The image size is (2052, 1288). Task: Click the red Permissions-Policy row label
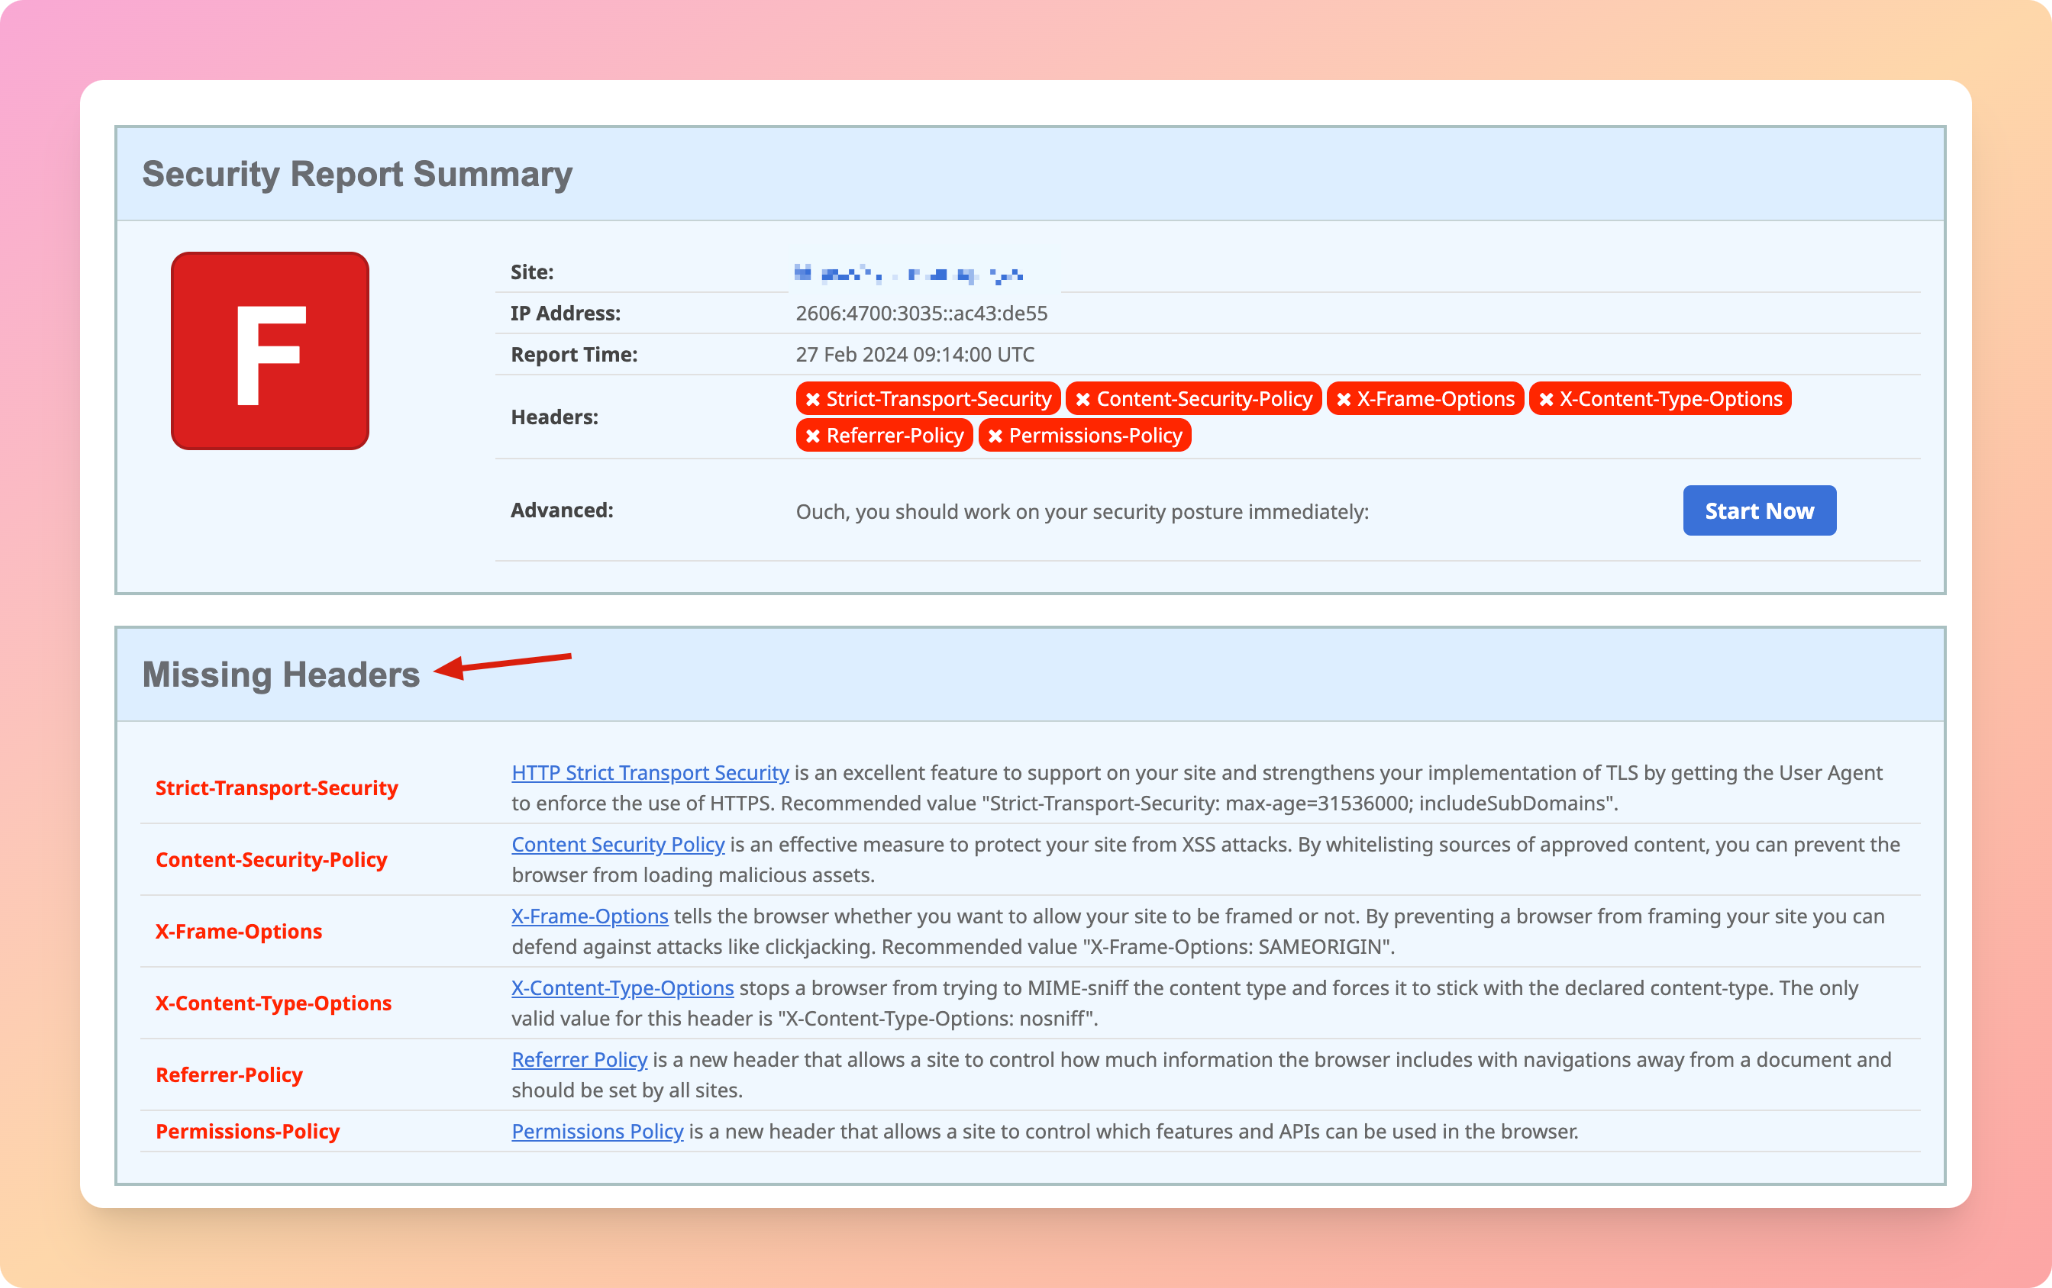[248, 1132]
